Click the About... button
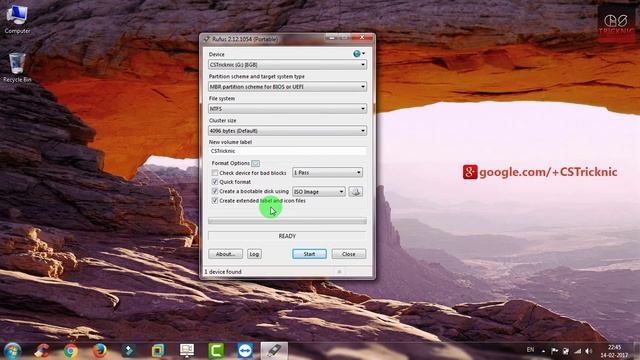 (225, 254)
